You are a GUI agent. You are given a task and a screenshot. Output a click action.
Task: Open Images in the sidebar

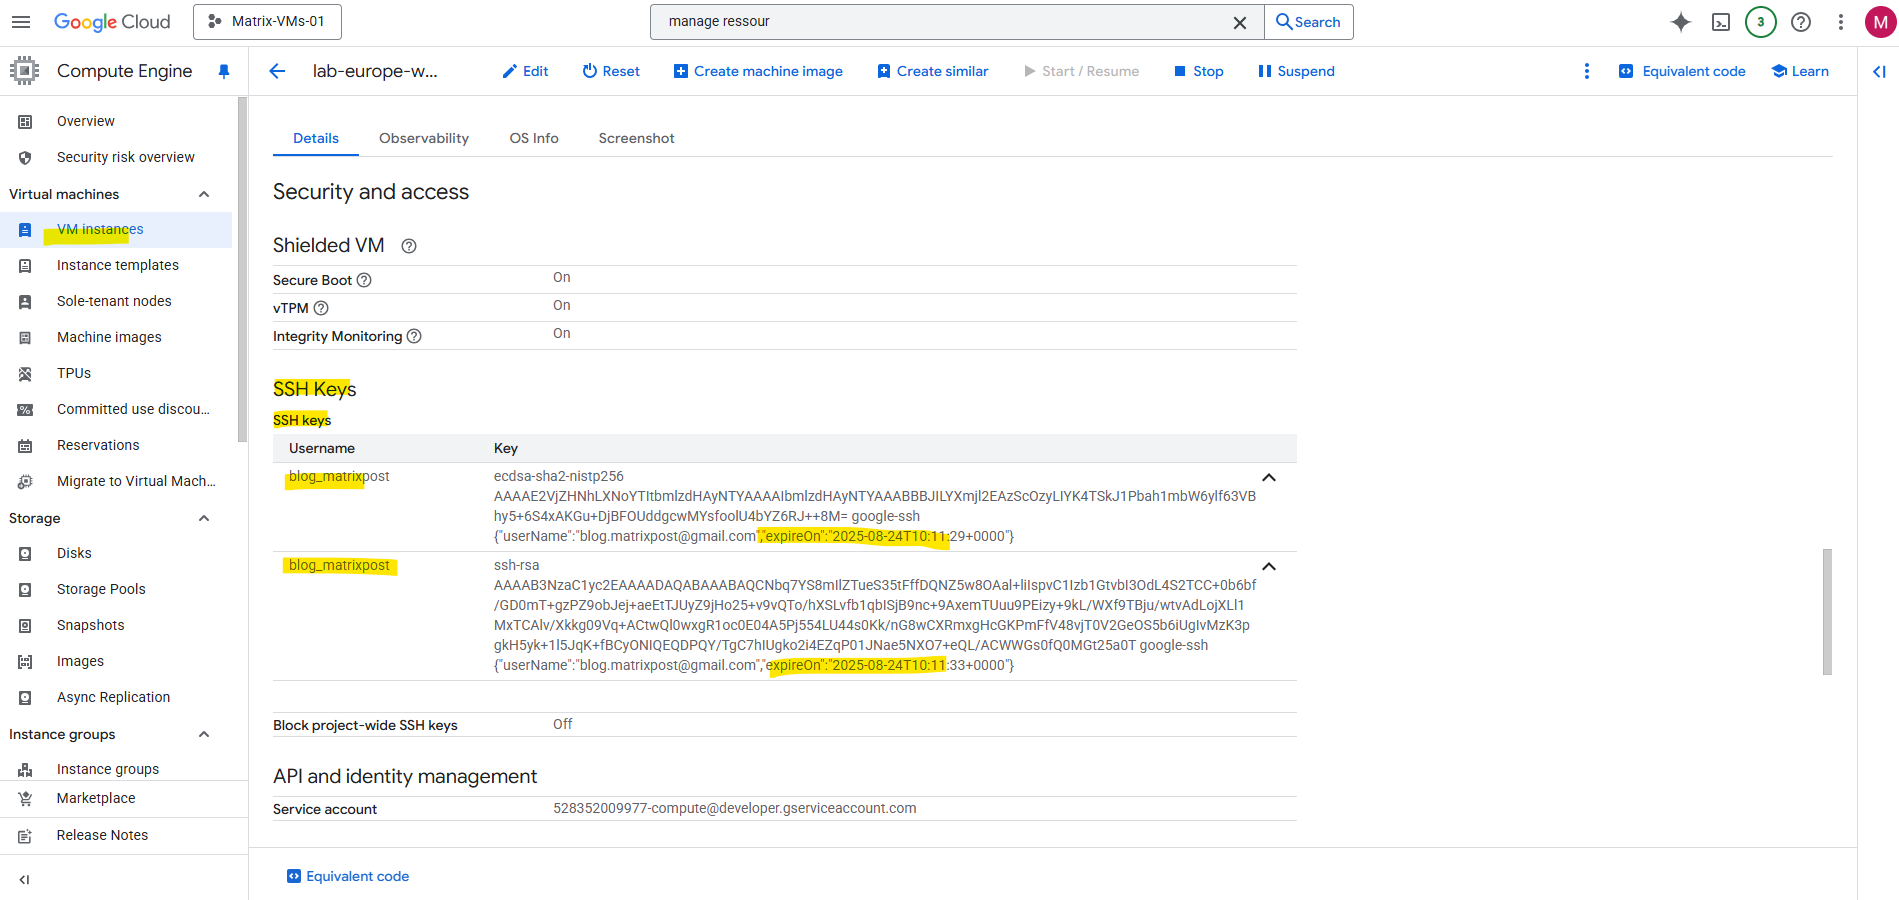116,661
